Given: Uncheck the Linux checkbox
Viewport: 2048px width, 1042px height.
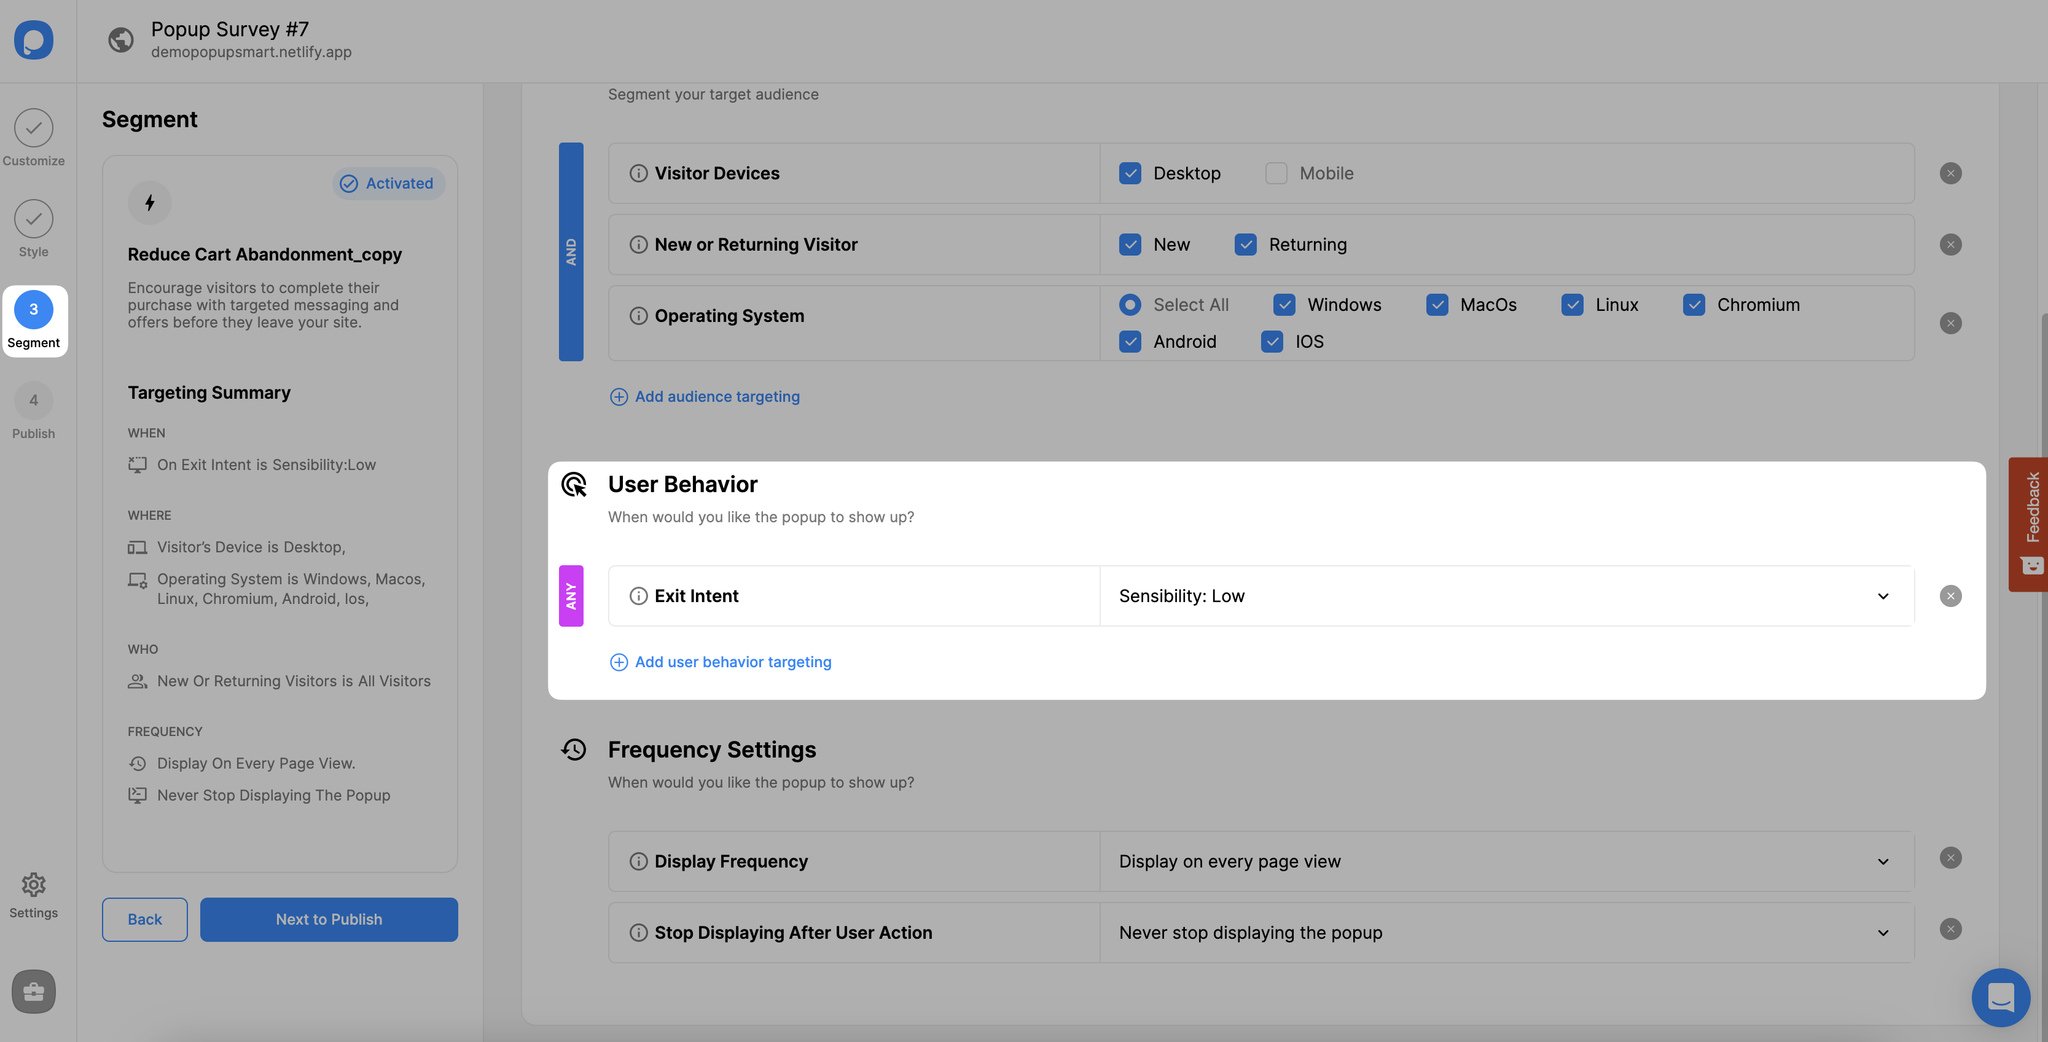Looking at the screenshot, I should (1572, 304).
